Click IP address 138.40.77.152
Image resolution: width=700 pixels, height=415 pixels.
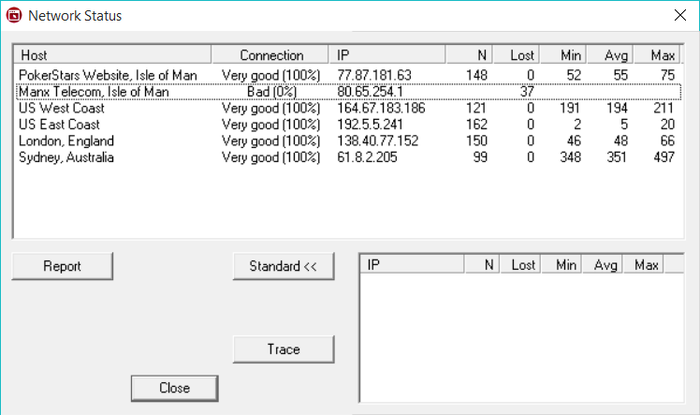378,141
